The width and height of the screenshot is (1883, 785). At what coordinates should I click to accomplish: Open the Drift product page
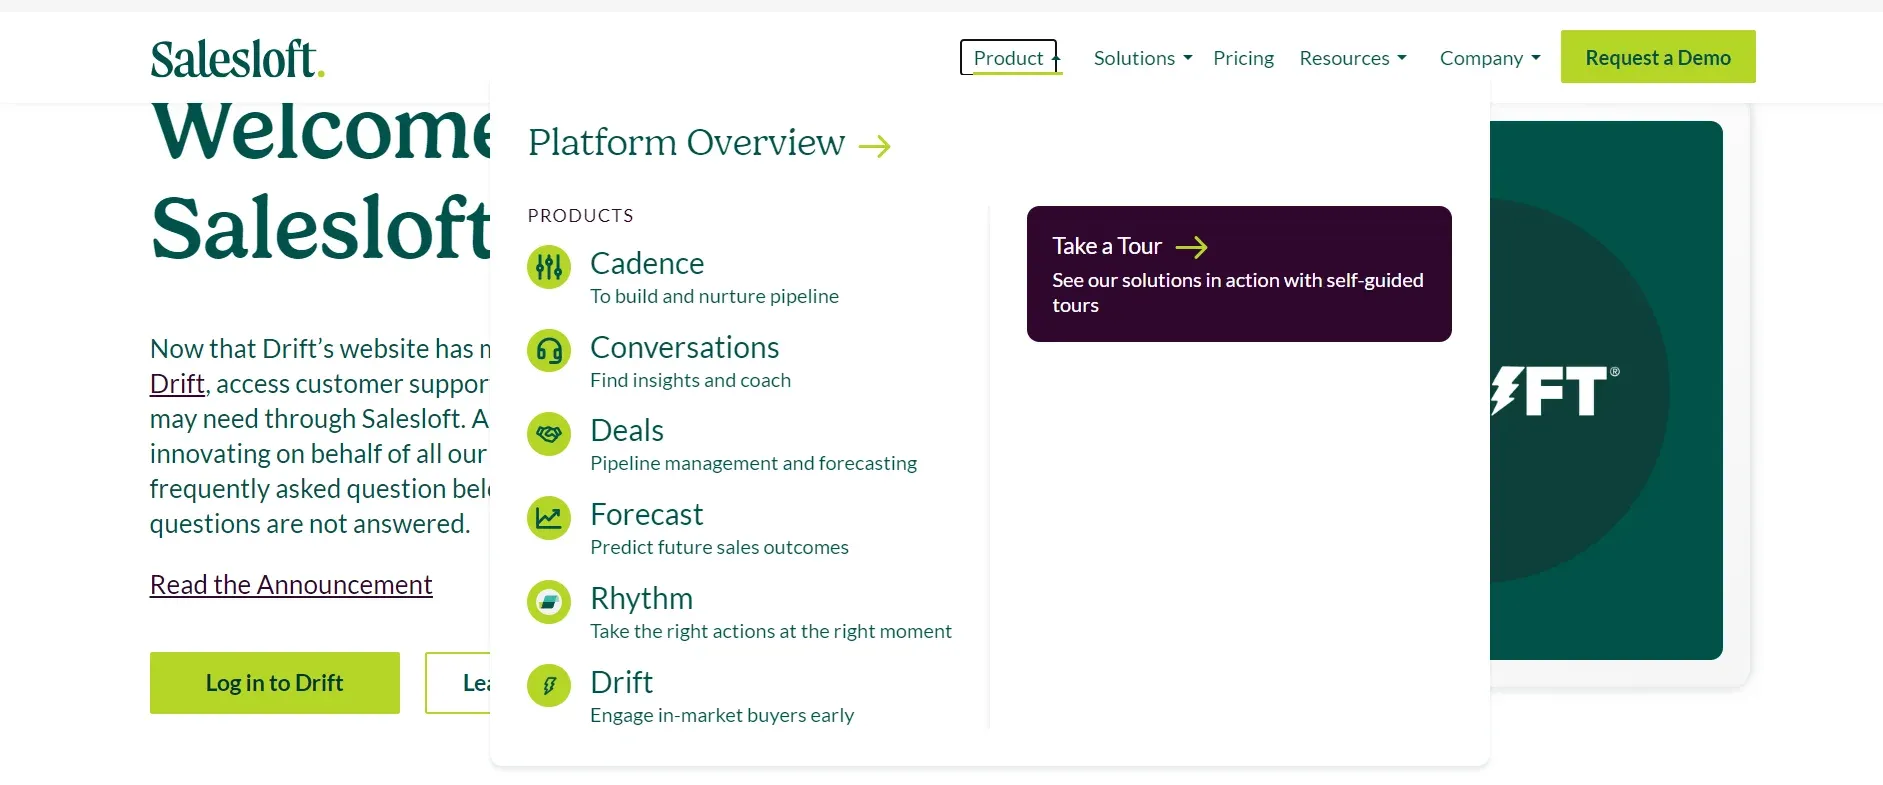(x=622, y=682)
